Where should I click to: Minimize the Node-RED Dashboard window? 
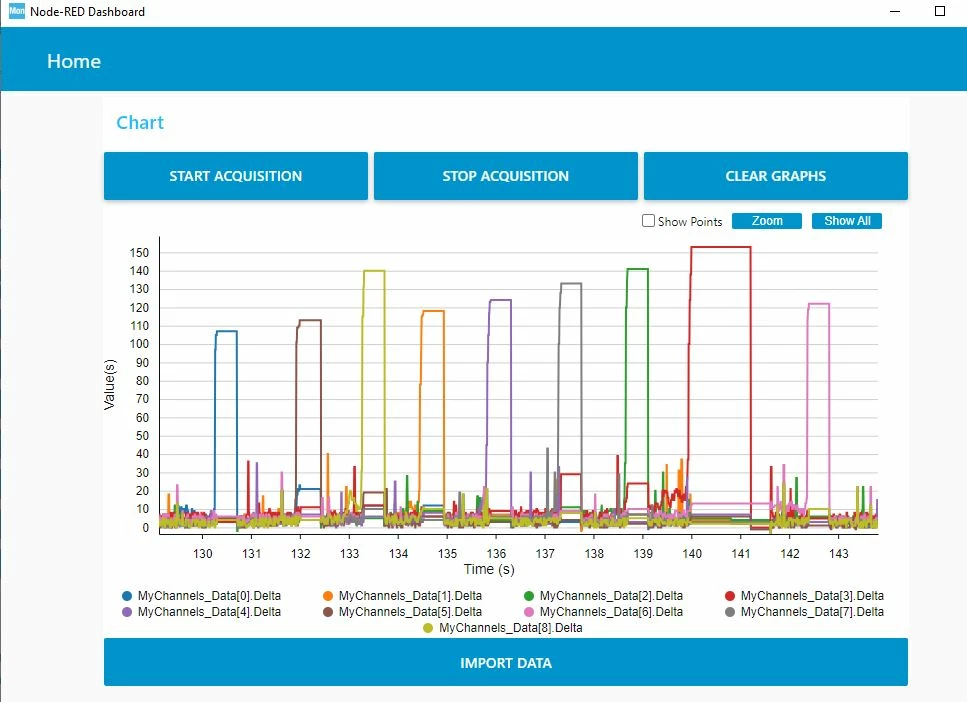click(895, 11)
